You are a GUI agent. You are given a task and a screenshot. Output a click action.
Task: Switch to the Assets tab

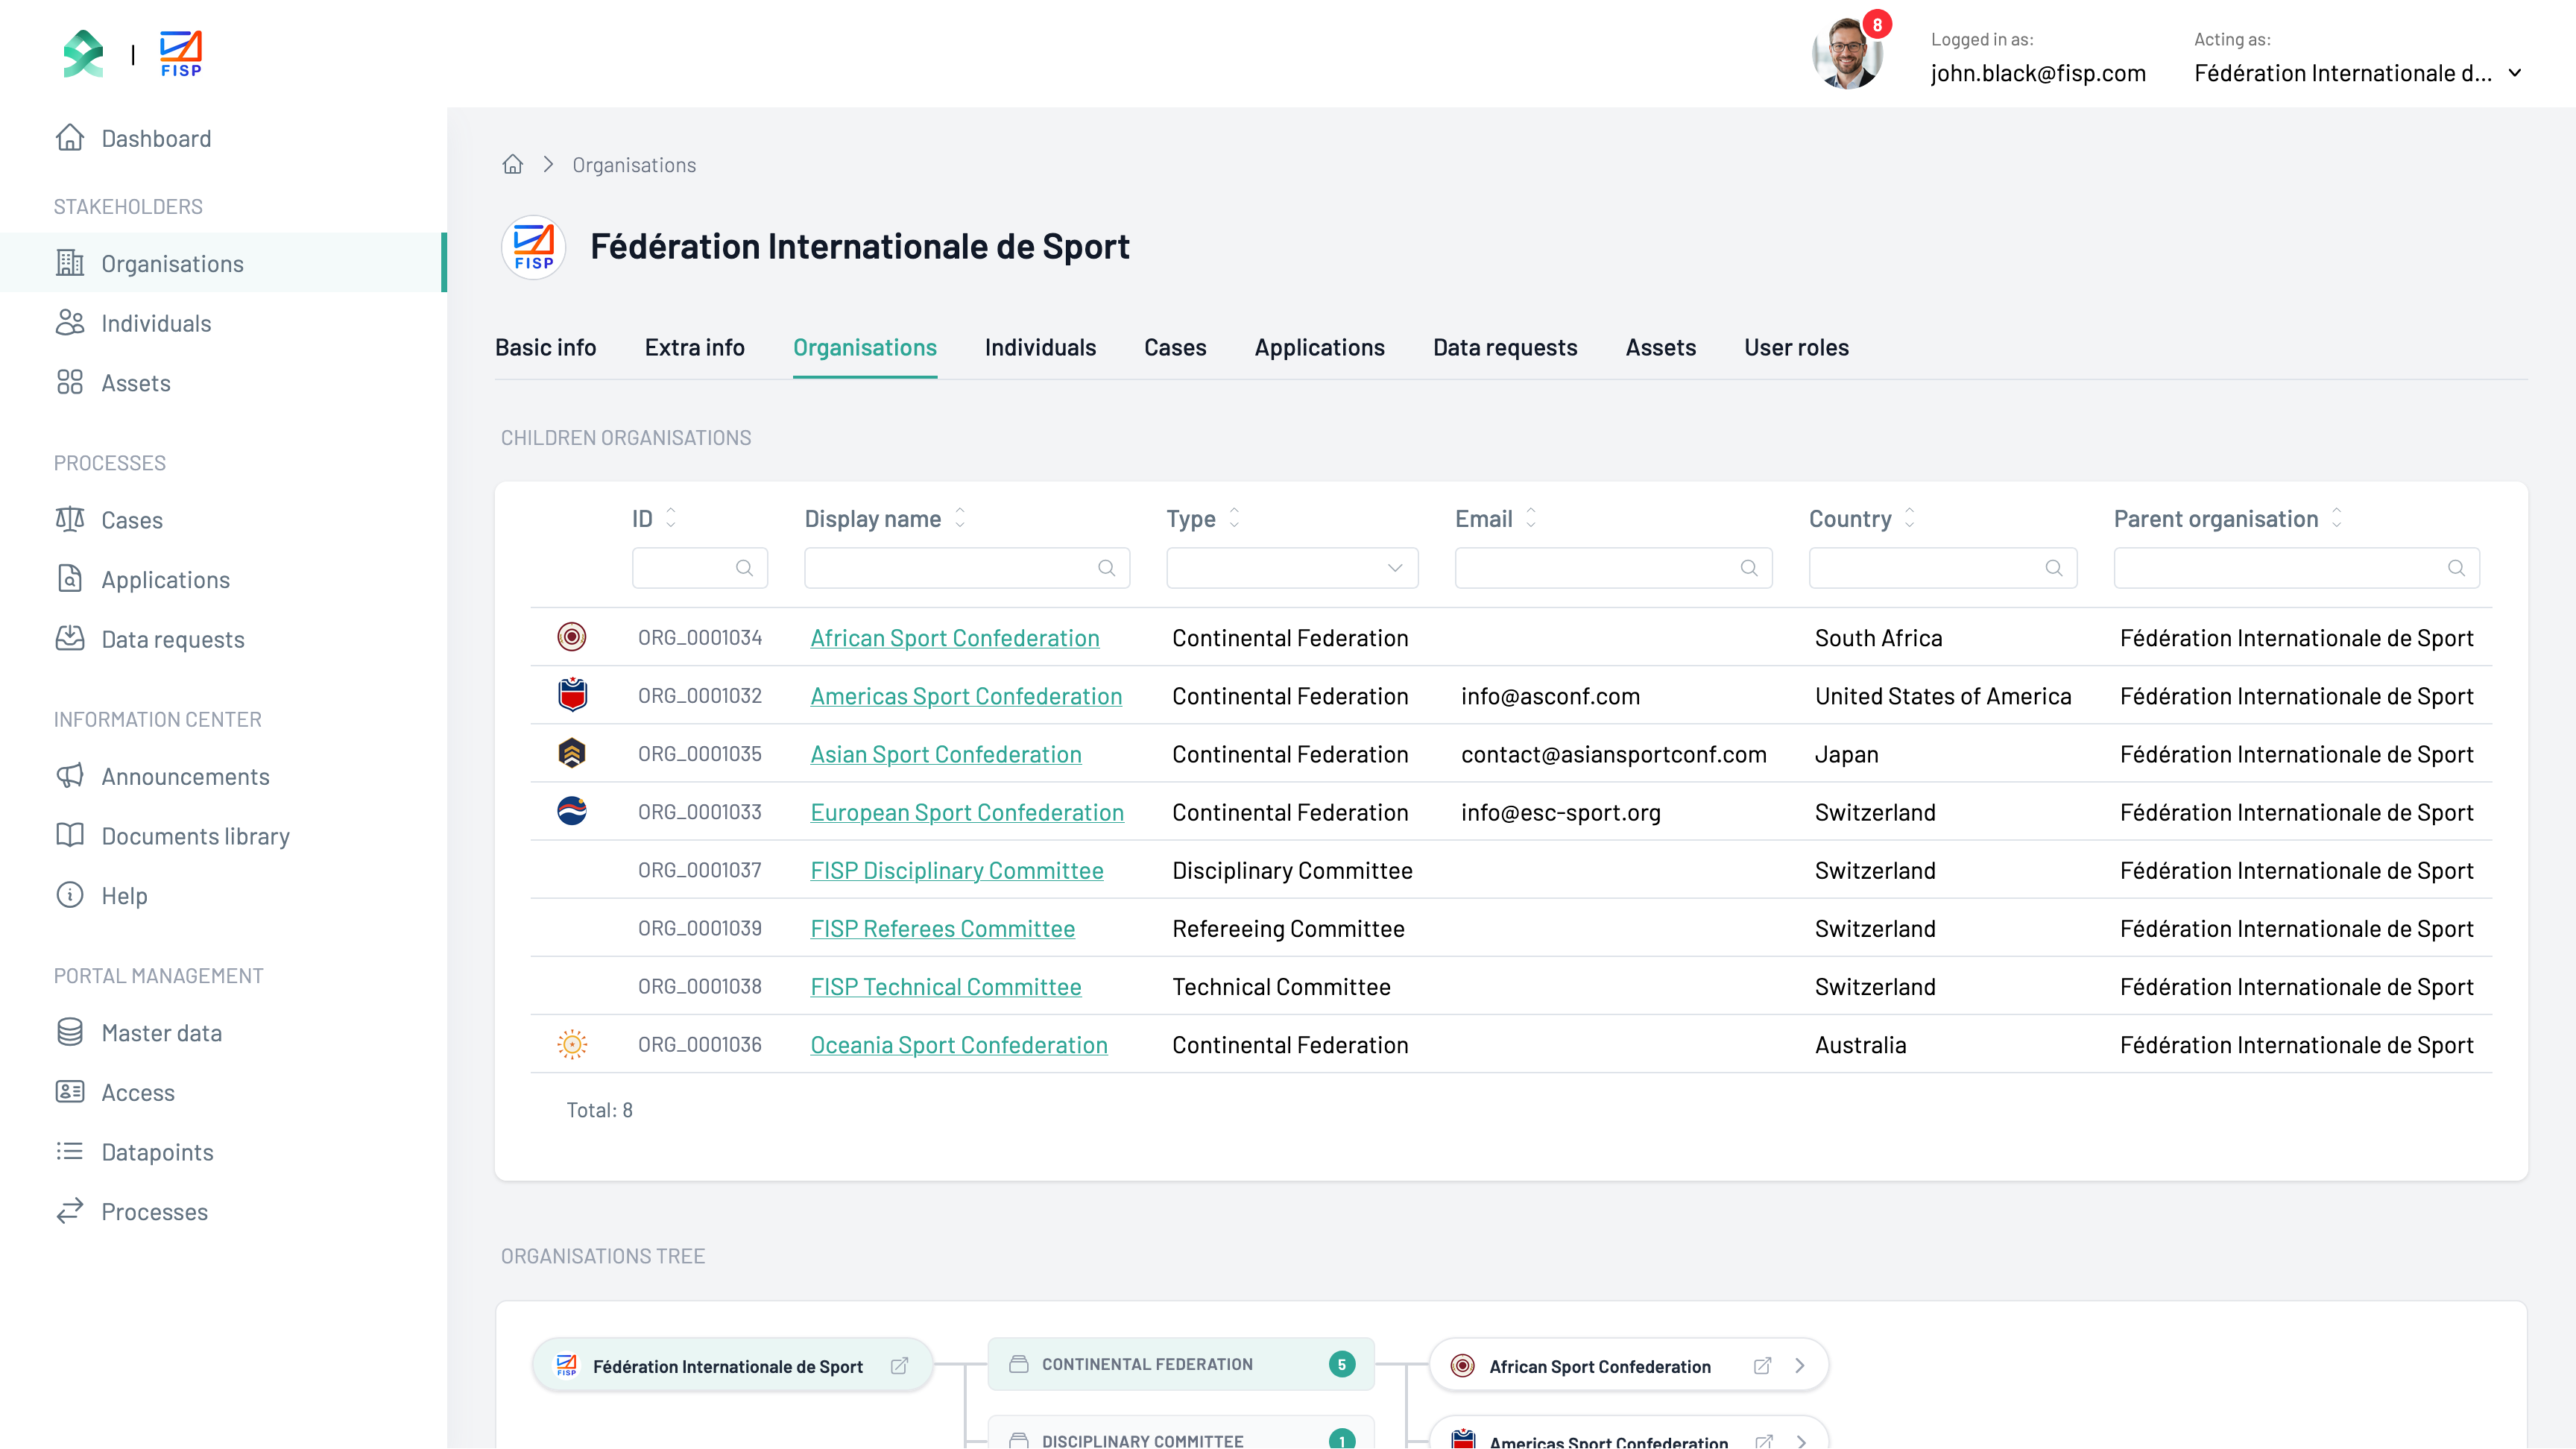click(1661, 347)
